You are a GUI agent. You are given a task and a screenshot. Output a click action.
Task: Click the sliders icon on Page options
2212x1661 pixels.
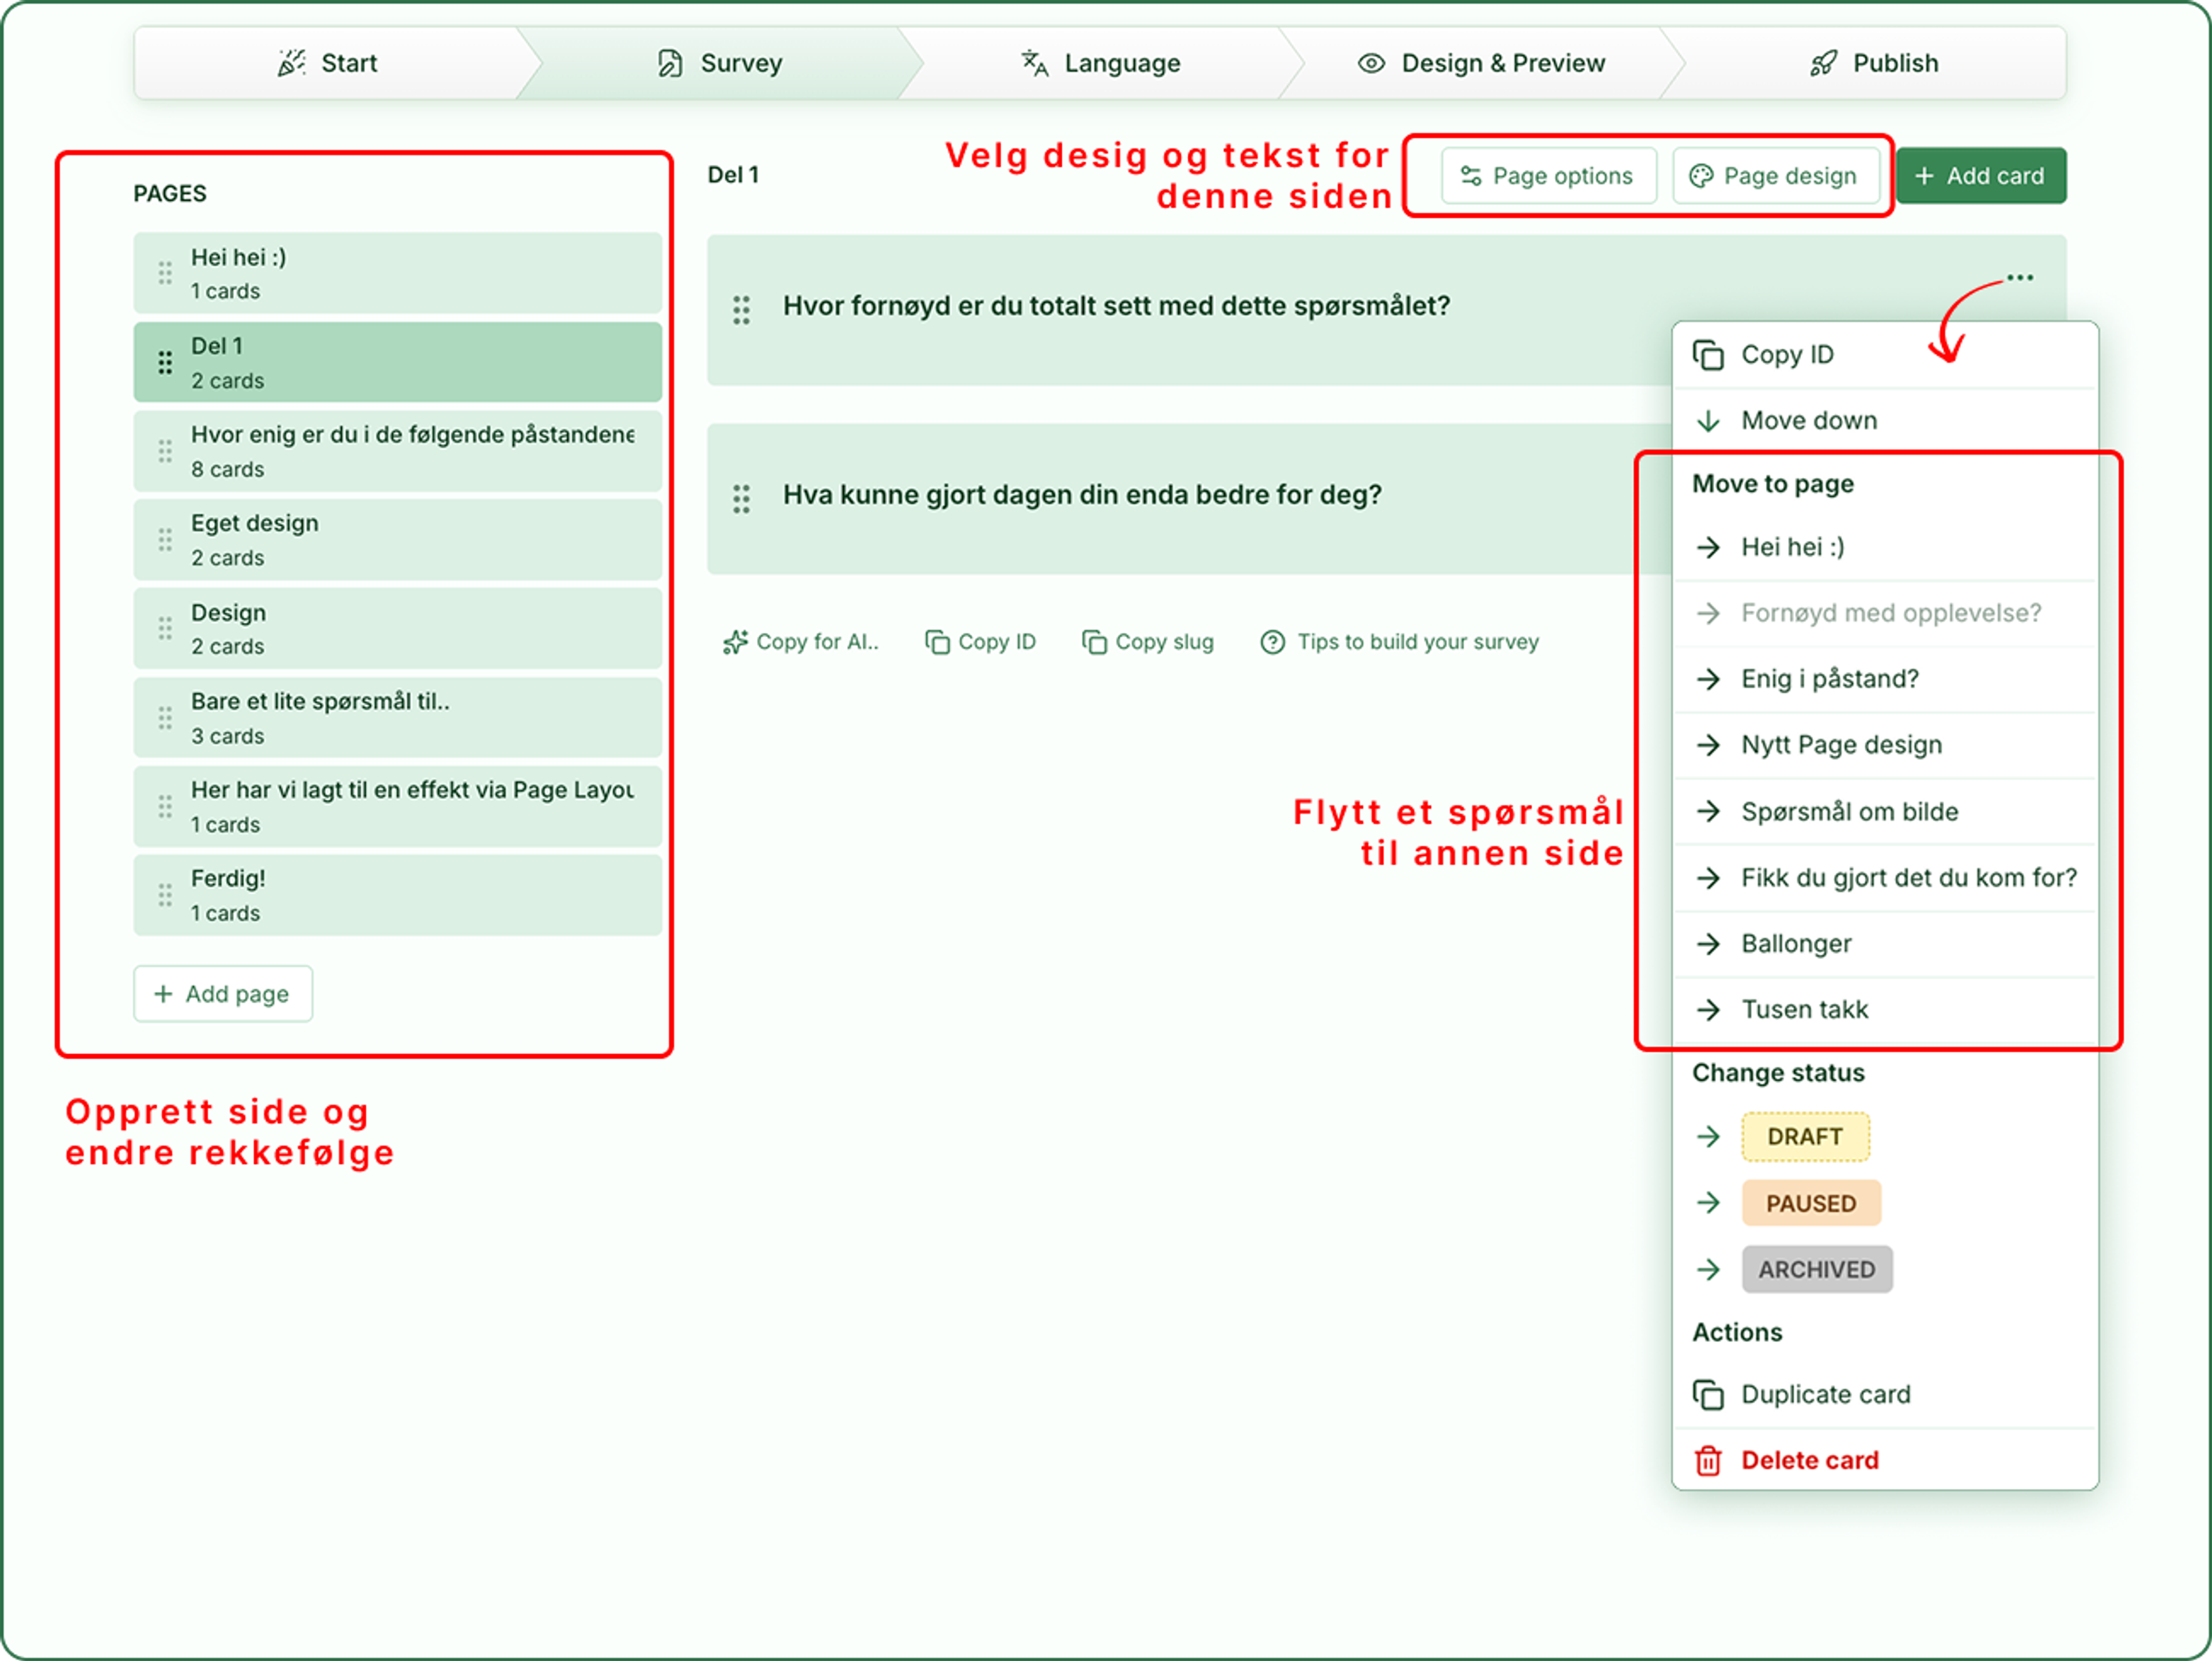tap(1471, 176)
